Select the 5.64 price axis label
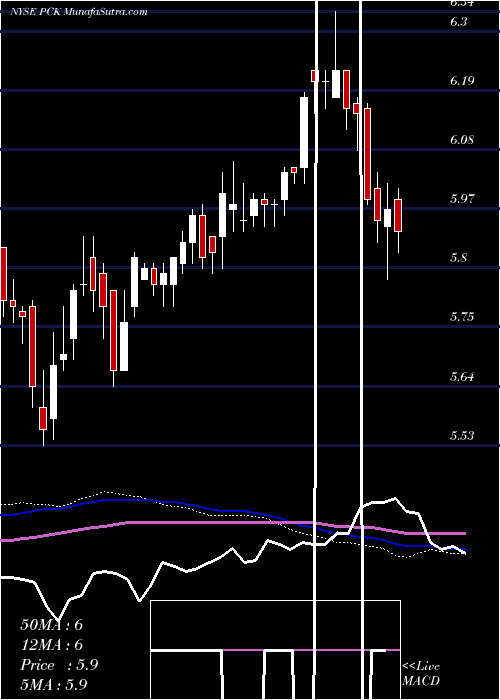 [x=462, y=376]
